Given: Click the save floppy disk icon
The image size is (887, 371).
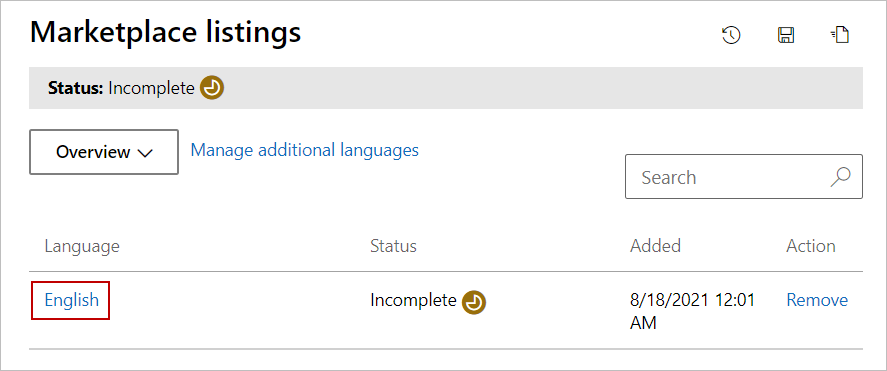Looking at the screenshot, I should [x=786, y=36].
